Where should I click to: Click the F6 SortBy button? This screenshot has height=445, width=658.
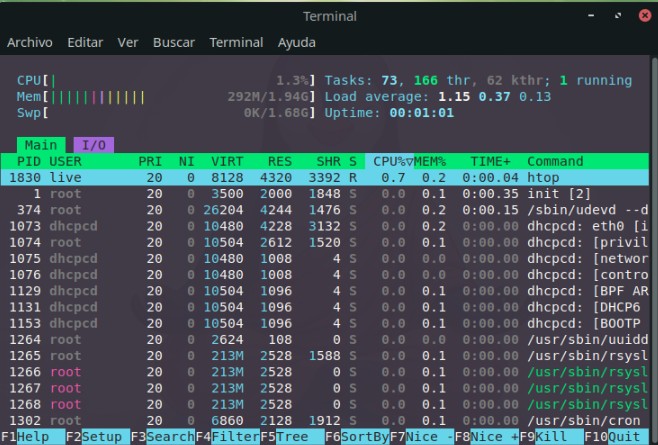(358, 437)
